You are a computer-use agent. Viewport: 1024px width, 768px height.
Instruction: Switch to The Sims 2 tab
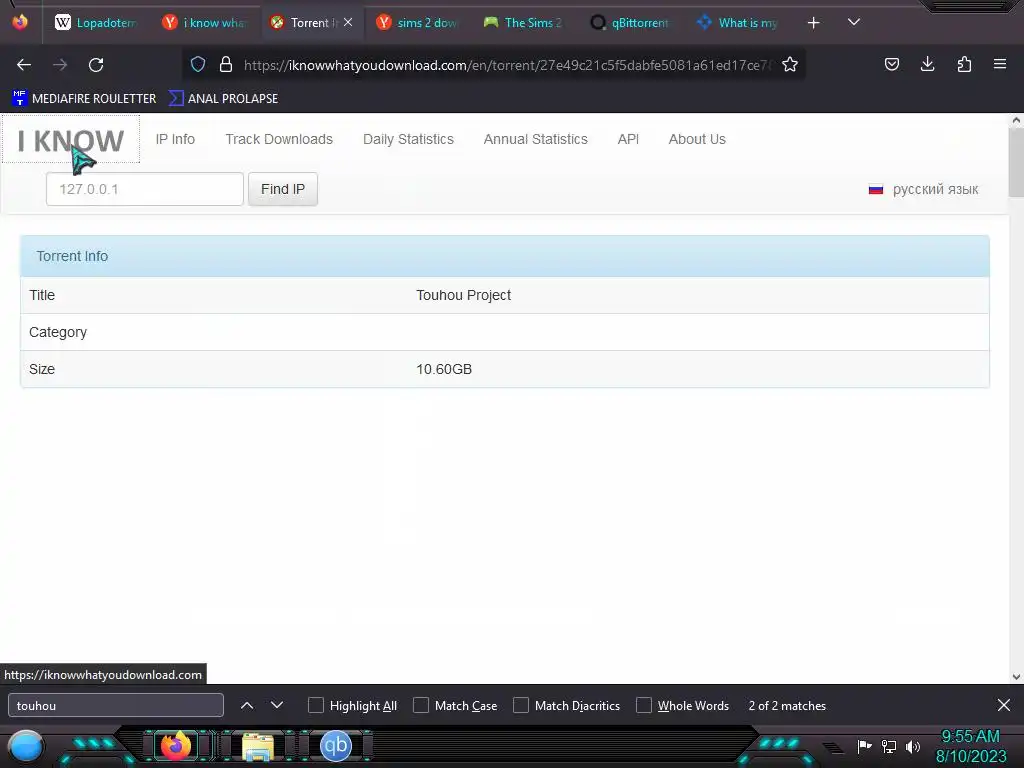pyautogui.click(x=525, y=23)
